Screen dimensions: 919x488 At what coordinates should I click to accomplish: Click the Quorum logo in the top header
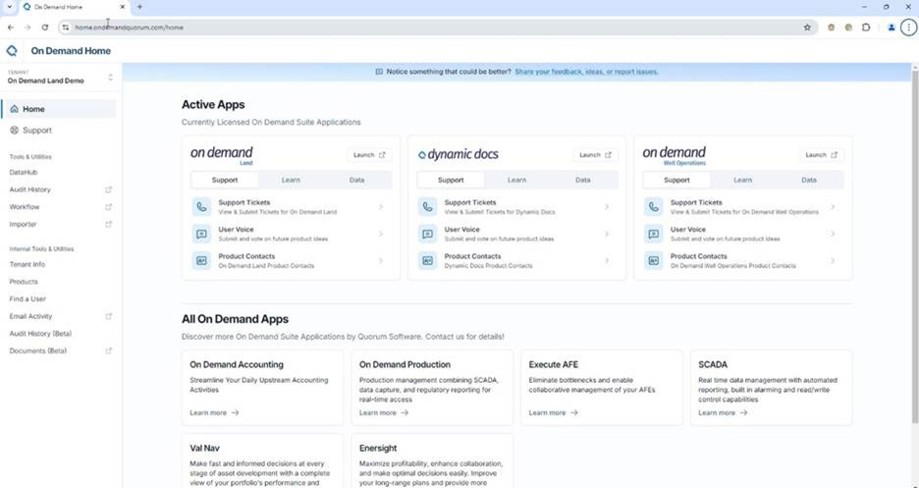12,50
